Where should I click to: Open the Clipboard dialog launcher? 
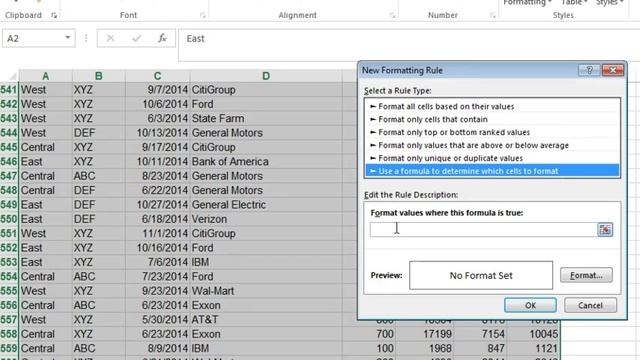54,16
